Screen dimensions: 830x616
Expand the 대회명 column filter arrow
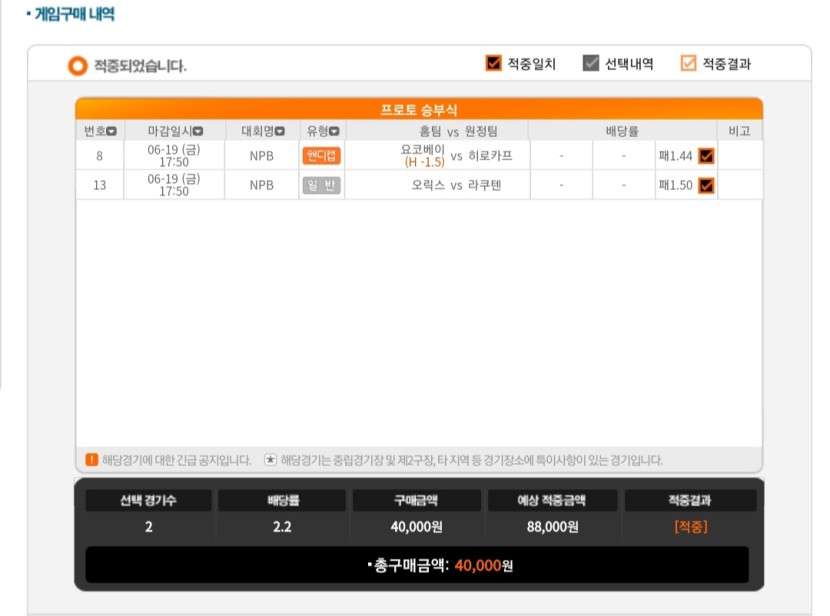coord(279,131)
